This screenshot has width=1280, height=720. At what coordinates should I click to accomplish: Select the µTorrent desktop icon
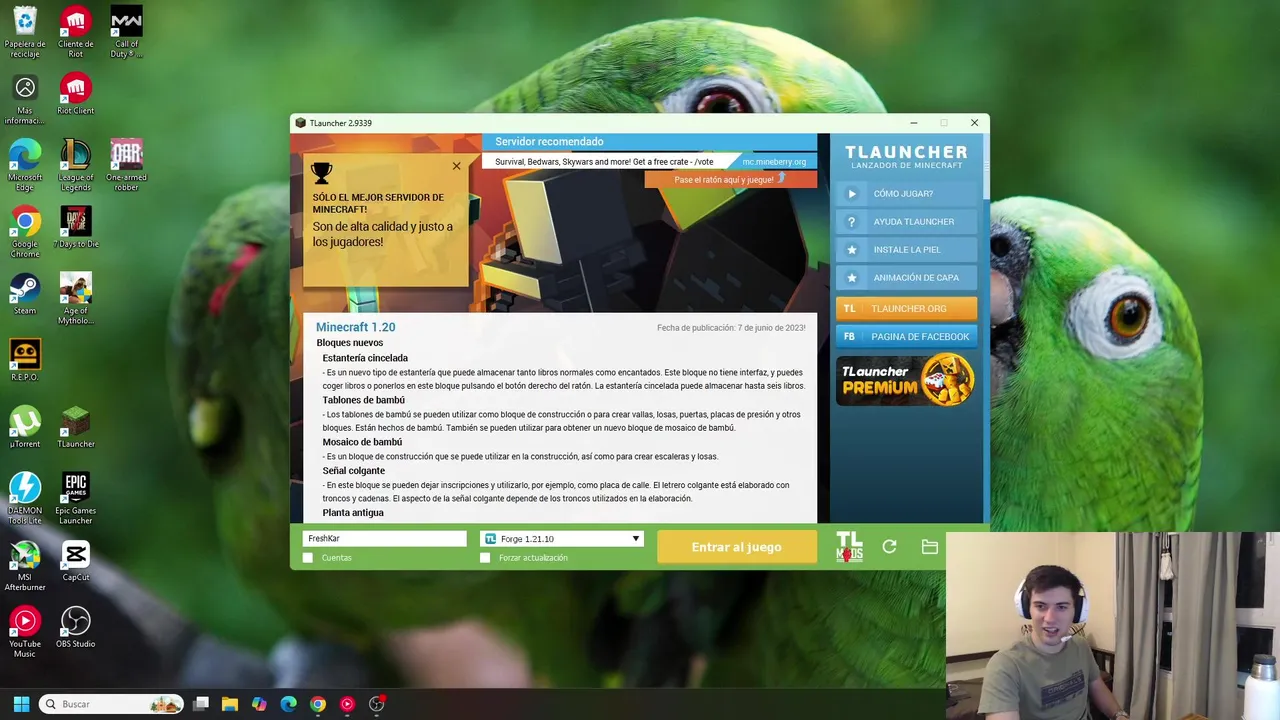click(25, 427)
